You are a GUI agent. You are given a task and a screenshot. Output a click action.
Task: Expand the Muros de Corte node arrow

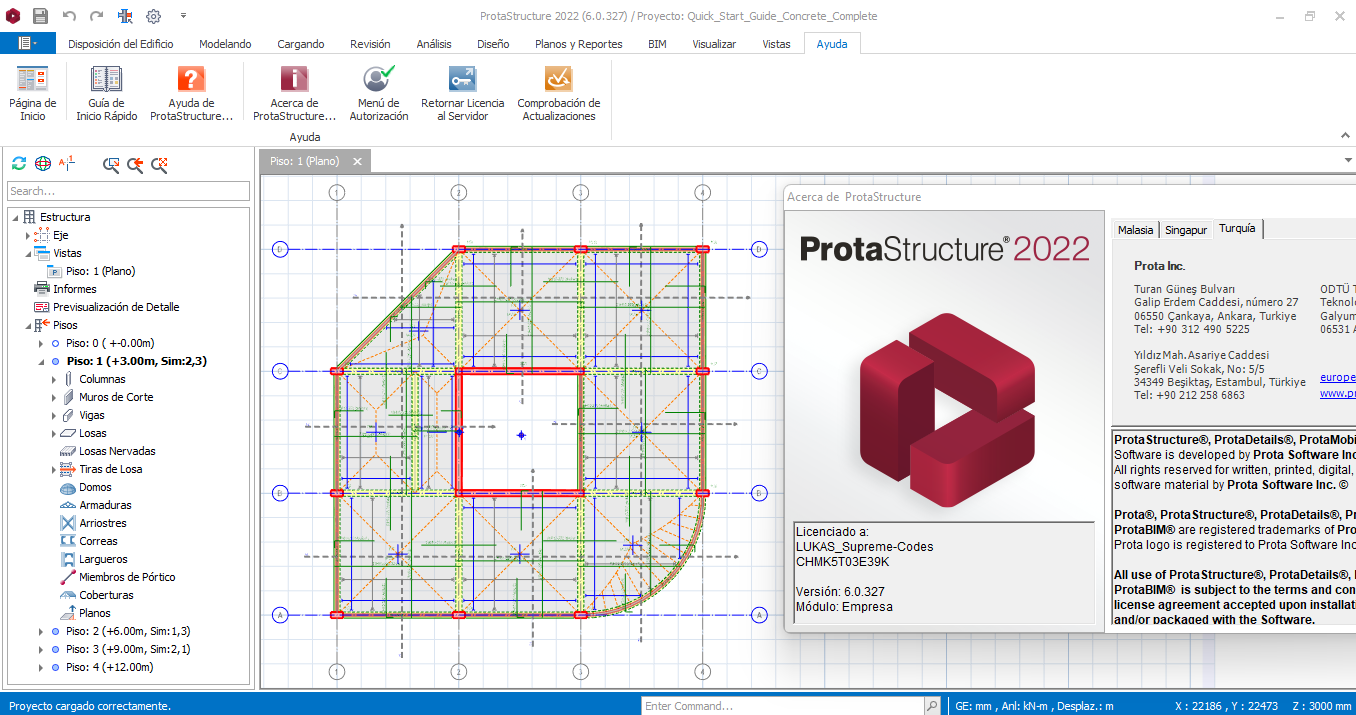click(54, 397)
